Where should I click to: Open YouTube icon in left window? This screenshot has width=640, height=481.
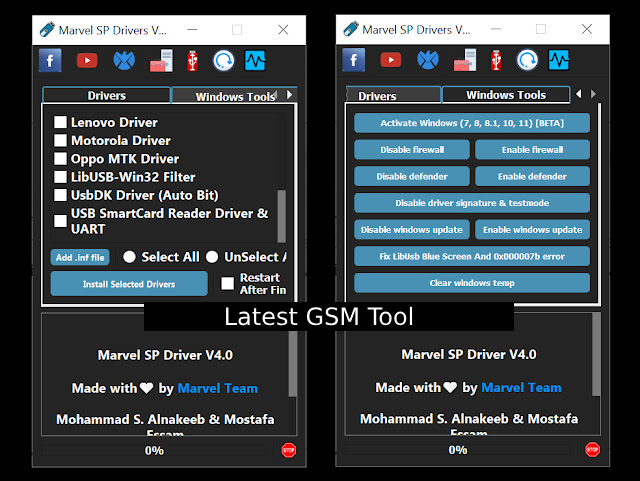pyautogui.click(x=87, y=60)
